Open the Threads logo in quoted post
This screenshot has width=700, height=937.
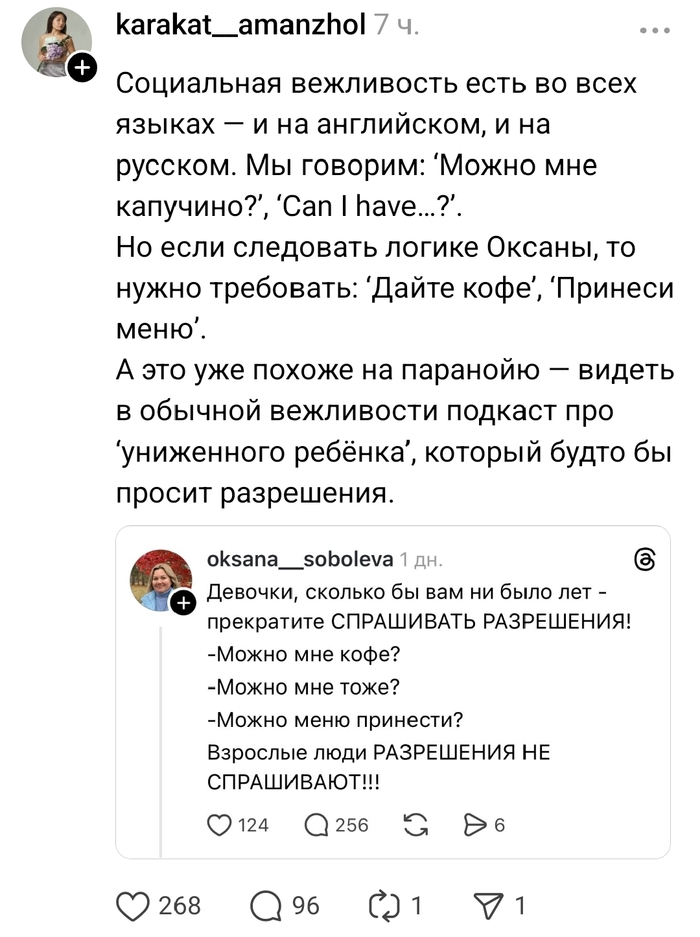point(645,560)
